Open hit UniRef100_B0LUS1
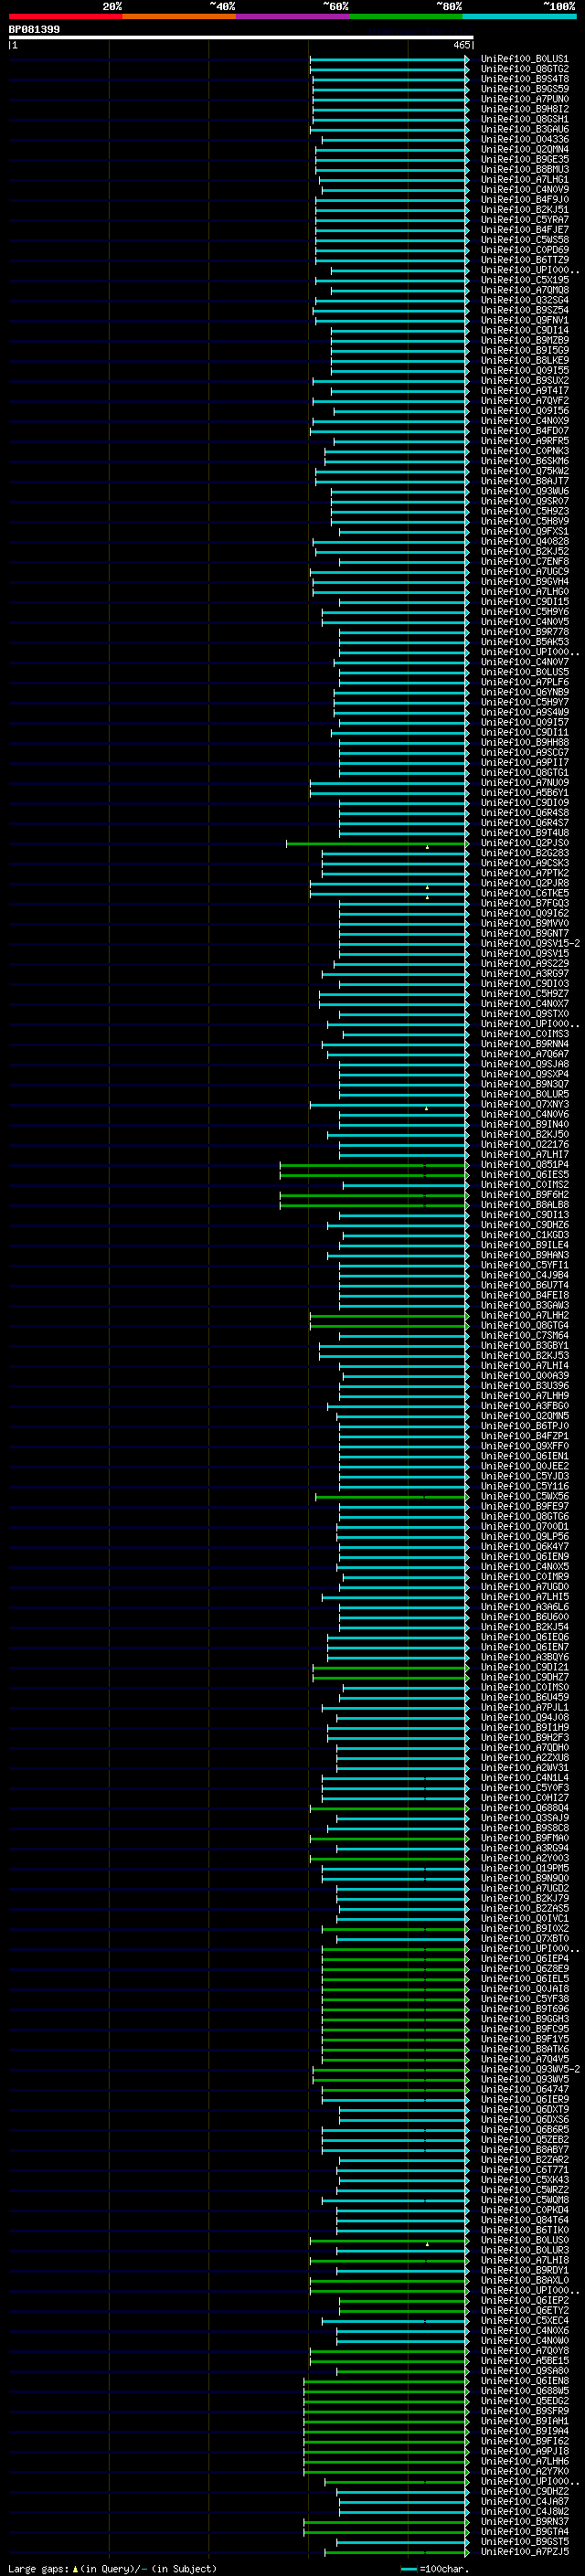The width and height of the screenshot is (585, 2576). (524, 59)
